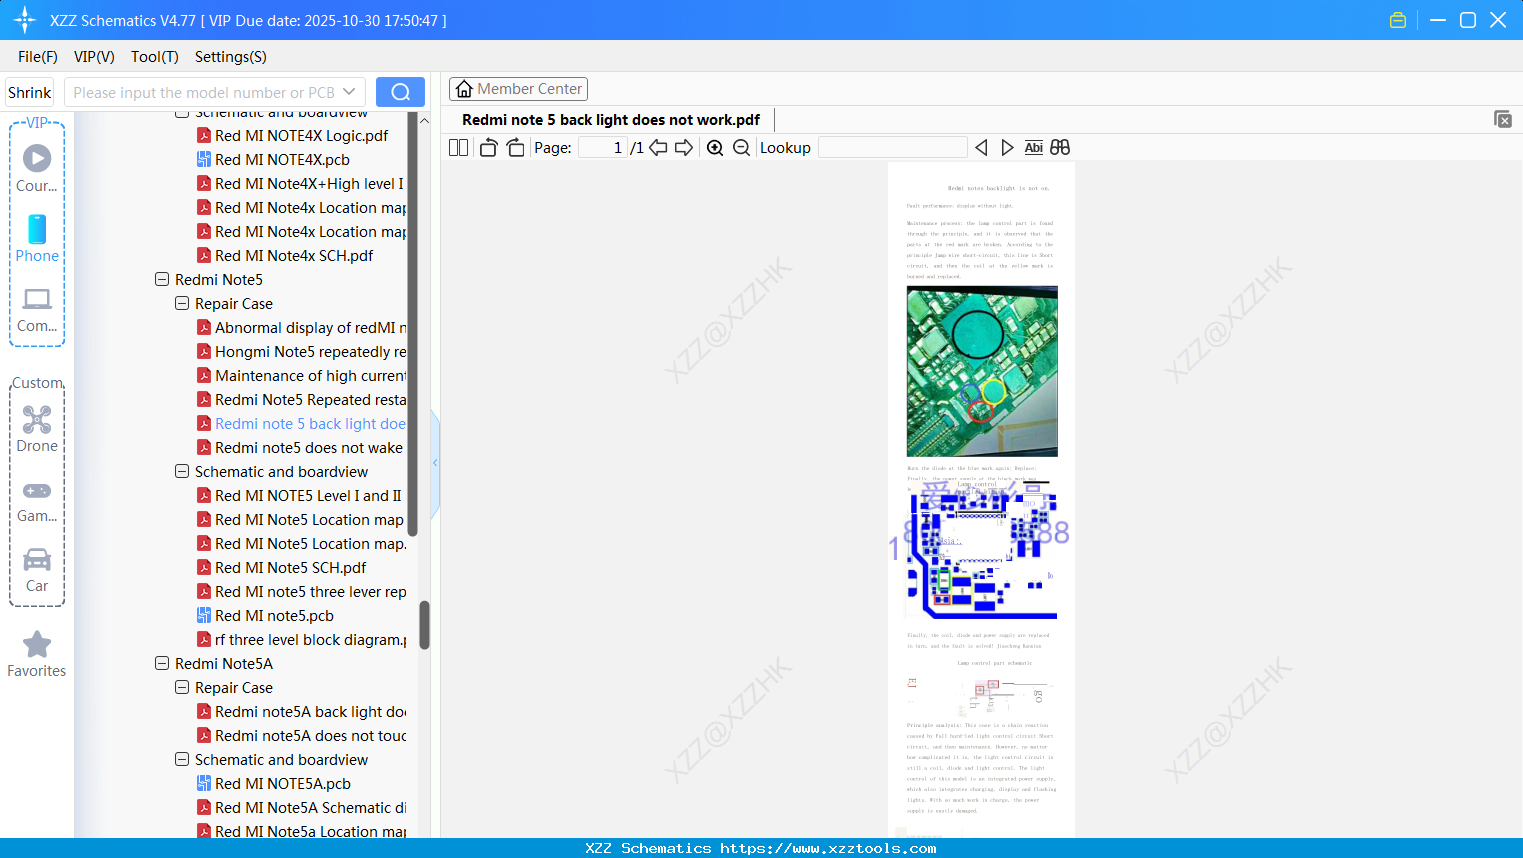
Task: Open Red MI Note5 SCH.pdf
Action: tap(281, 567)
